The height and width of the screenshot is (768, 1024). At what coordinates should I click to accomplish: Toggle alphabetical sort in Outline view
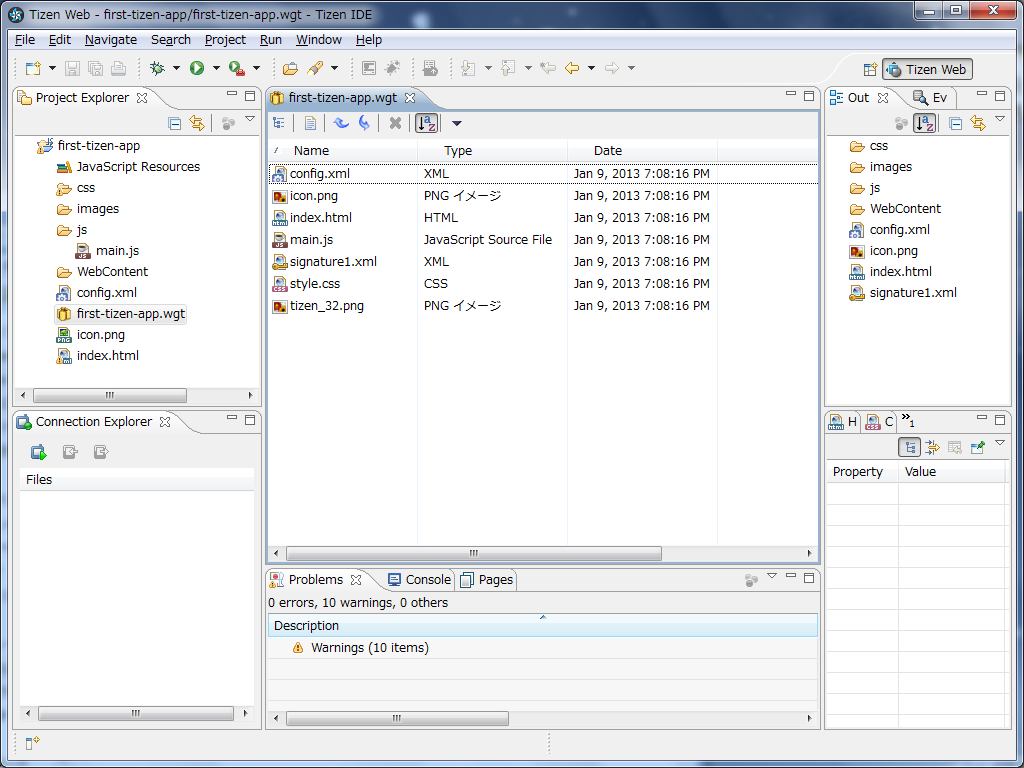pyautogui.click(x=924, y=123)
